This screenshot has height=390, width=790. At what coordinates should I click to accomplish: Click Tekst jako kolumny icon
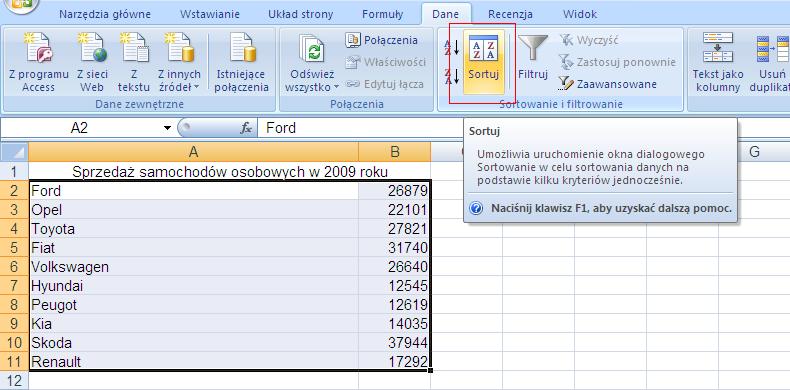point(717,62)
